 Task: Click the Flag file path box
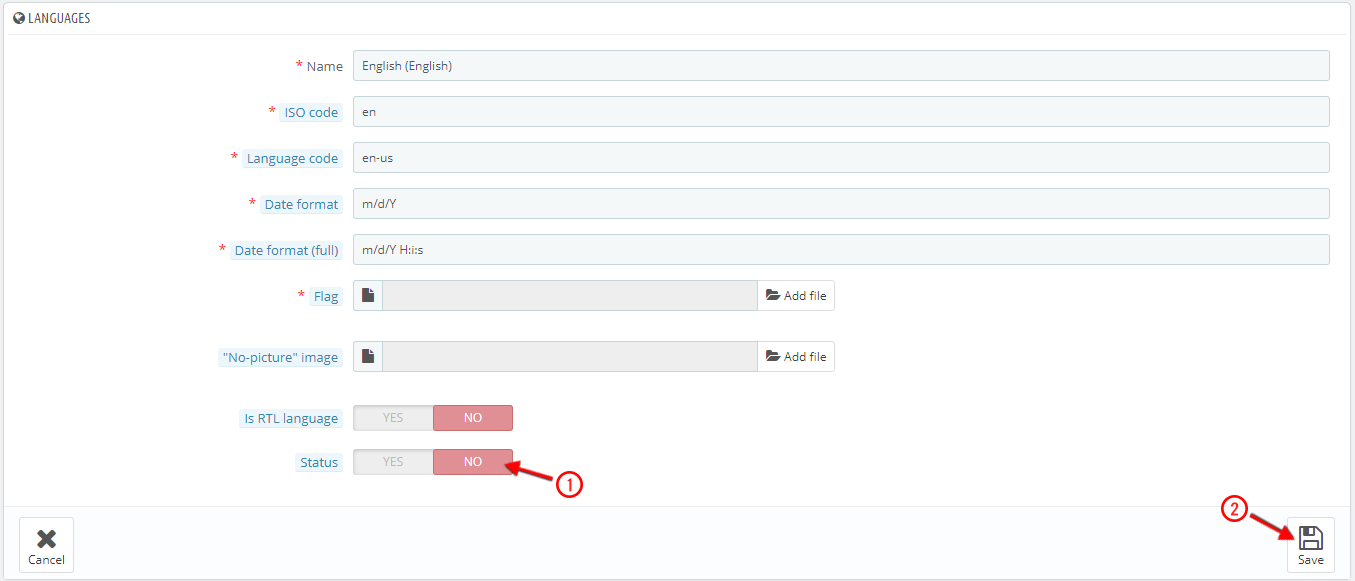point(570,296)
